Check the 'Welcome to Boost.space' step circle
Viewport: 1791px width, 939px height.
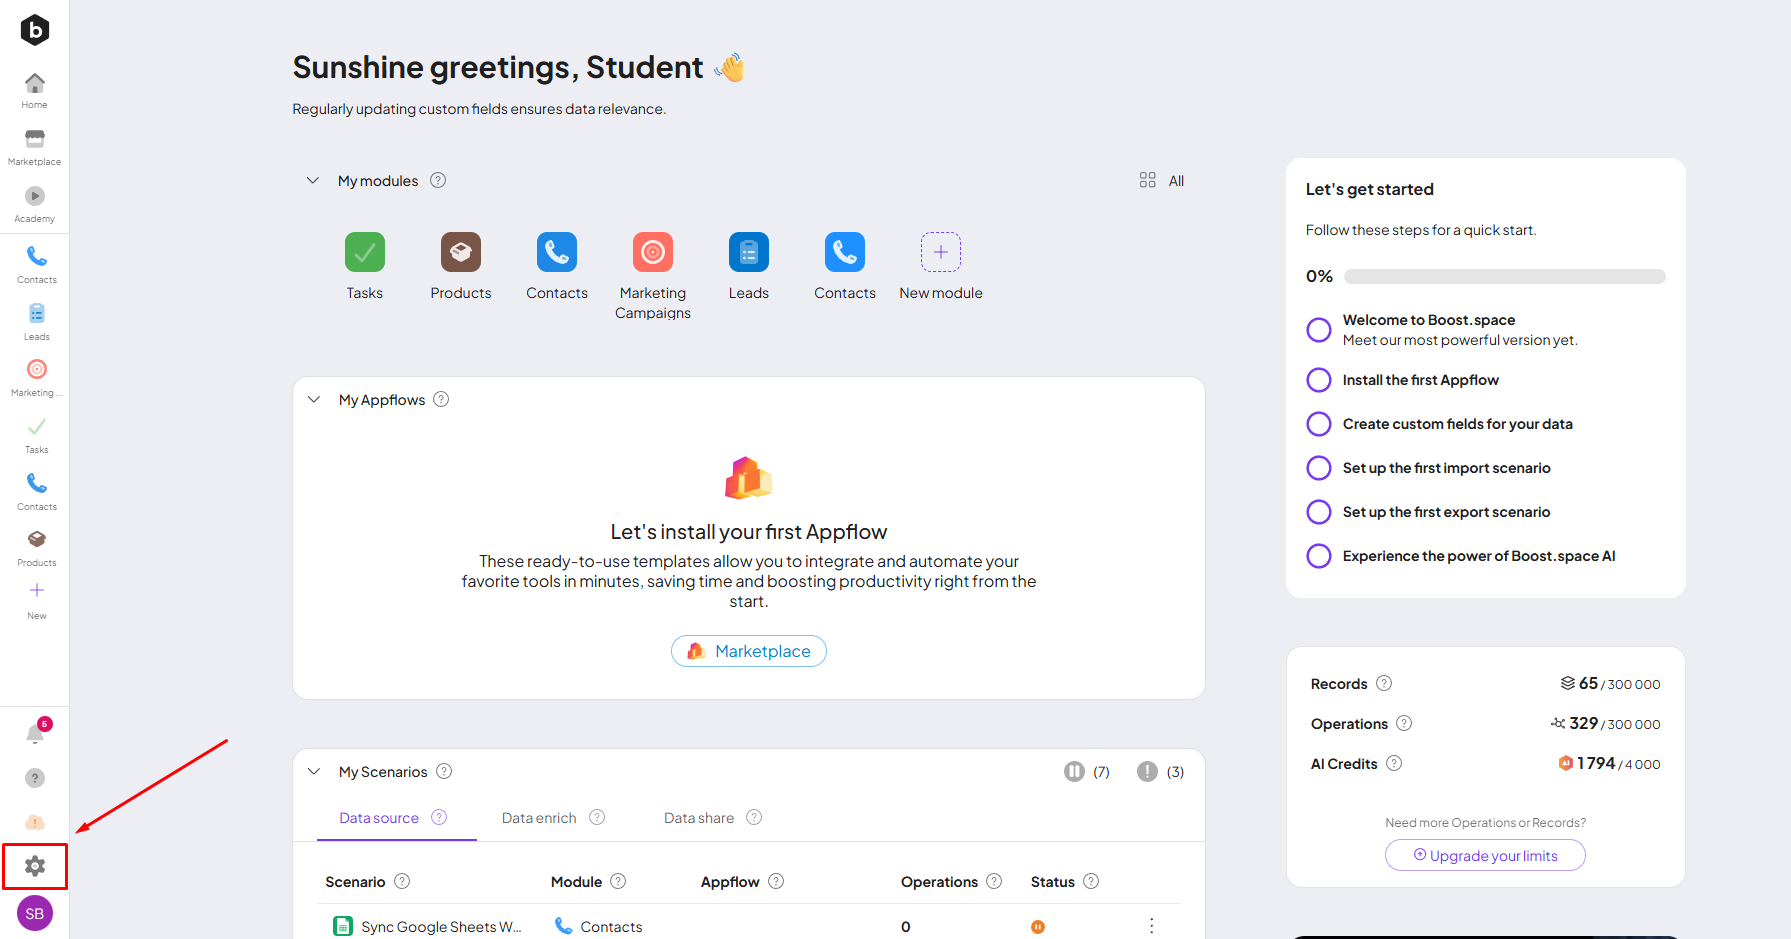pos(1319,330)
